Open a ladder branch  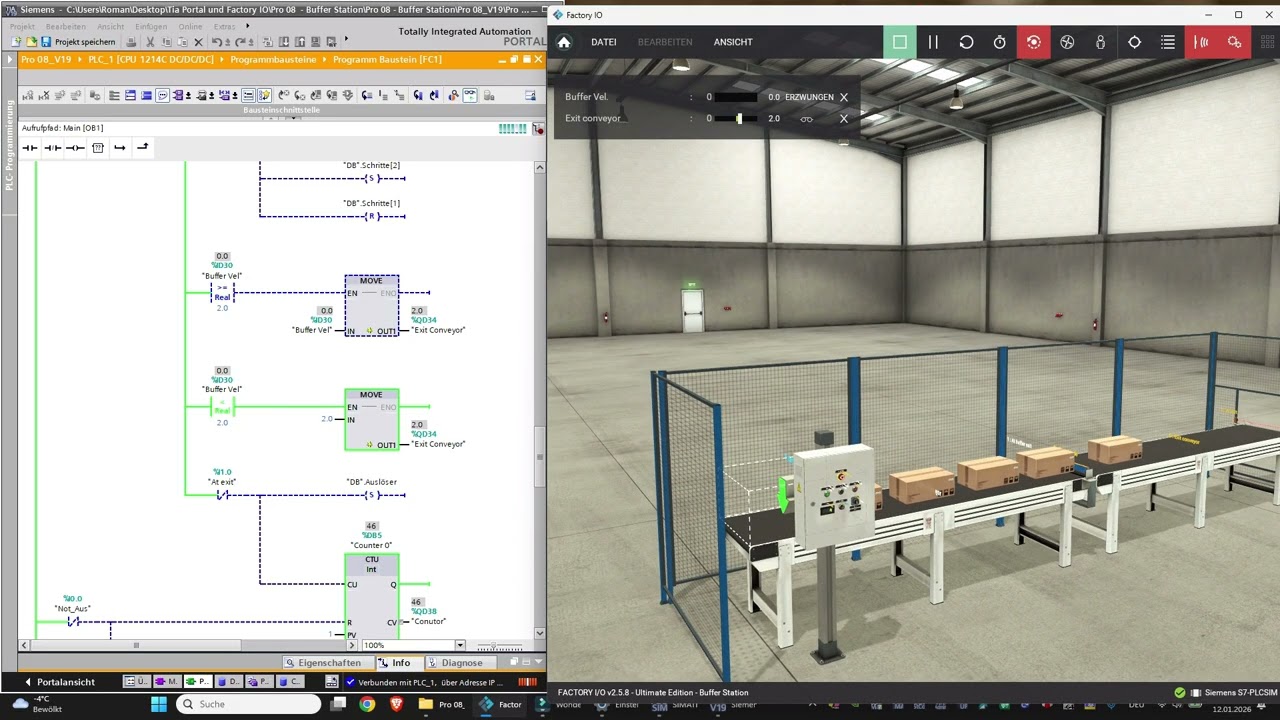tap(120, 148)
